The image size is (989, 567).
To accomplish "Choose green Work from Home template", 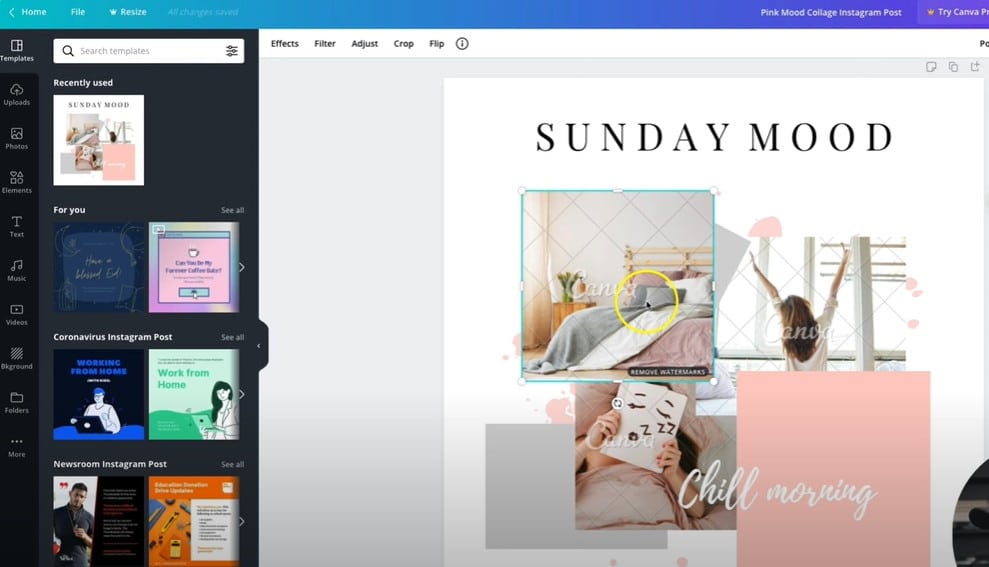I will [x=194, y=395].
